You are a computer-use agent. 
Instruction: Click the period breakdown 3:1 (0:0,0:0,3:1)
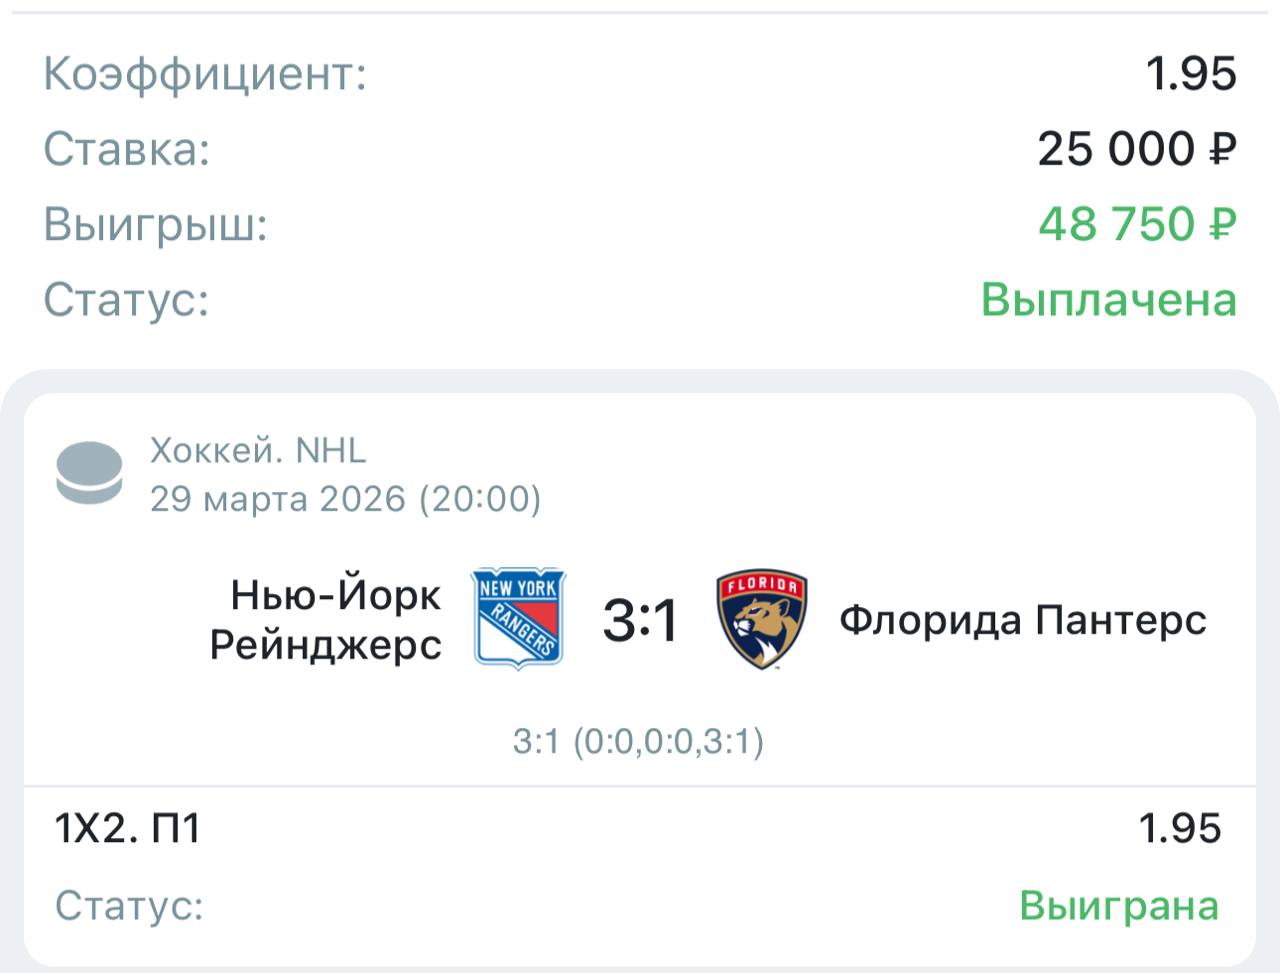tap(638, 742)
